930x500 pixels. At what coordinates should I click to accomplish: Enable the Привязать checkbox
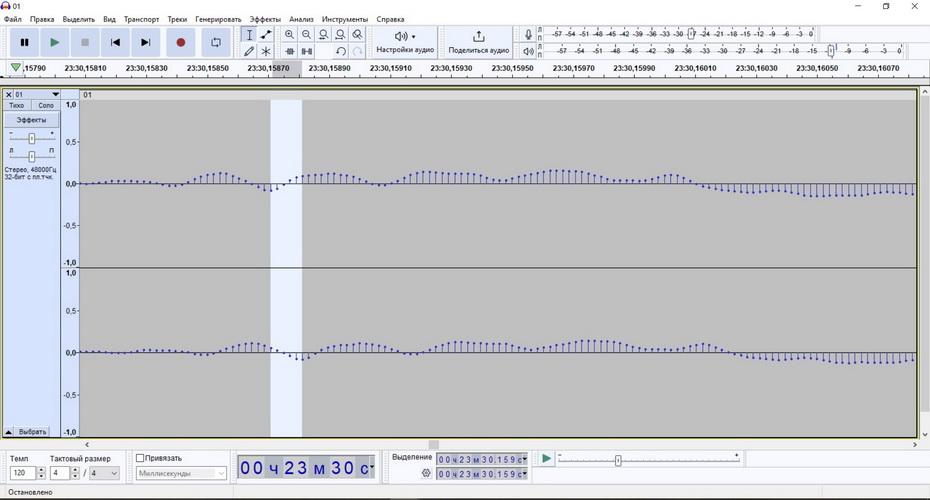tap(140, 458)
